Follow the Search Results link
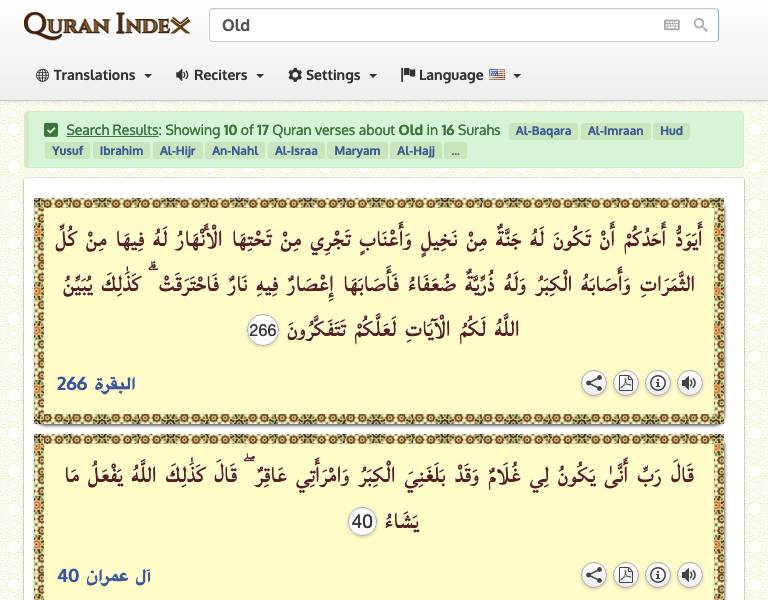The height and width of the screenshot is (600, 768). click(x=113, y=130)
